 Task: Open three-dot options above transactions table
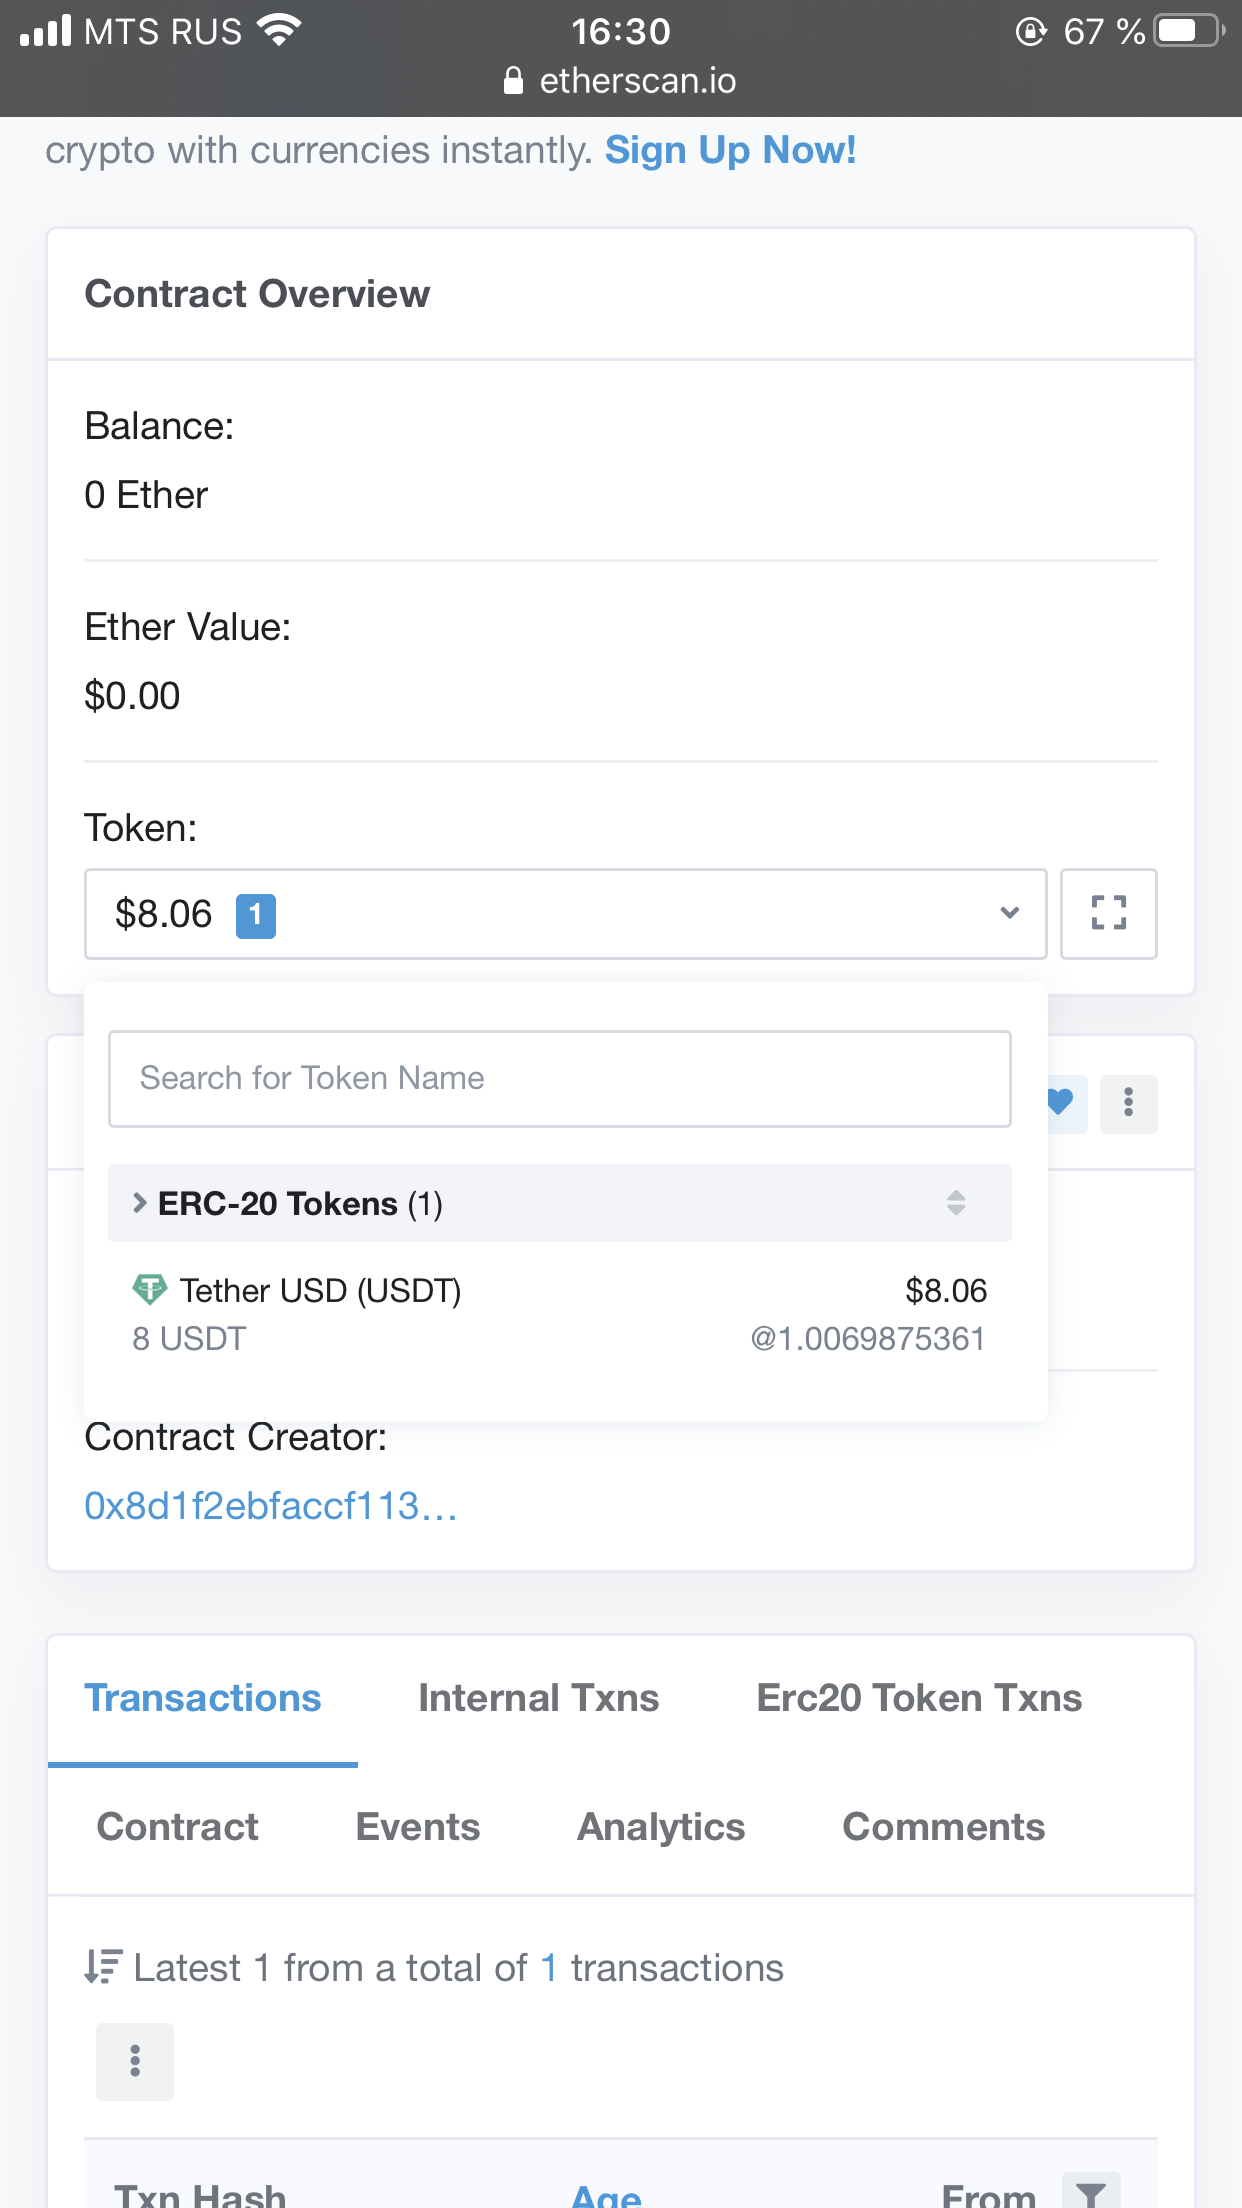[135, 2061]
